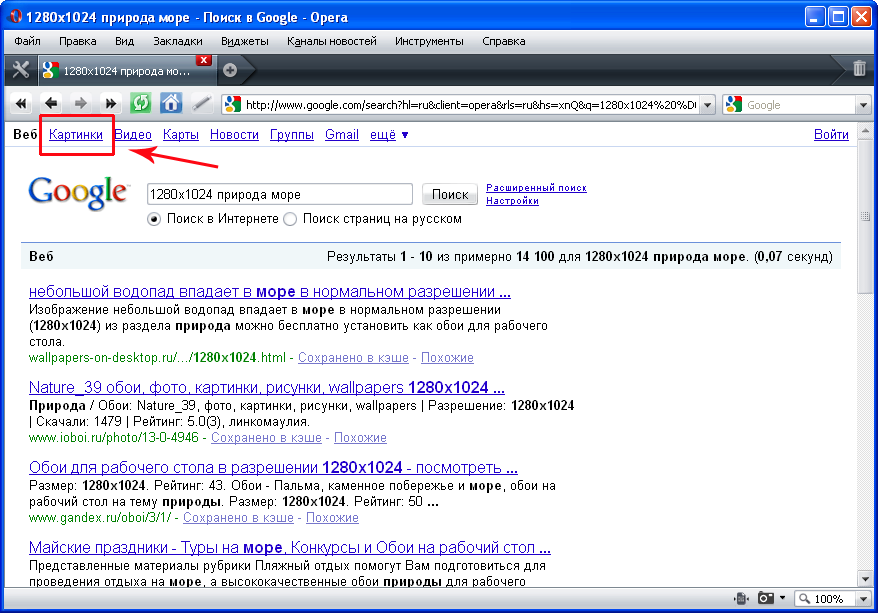
Task: Open the Новости link
Action: 234,135
